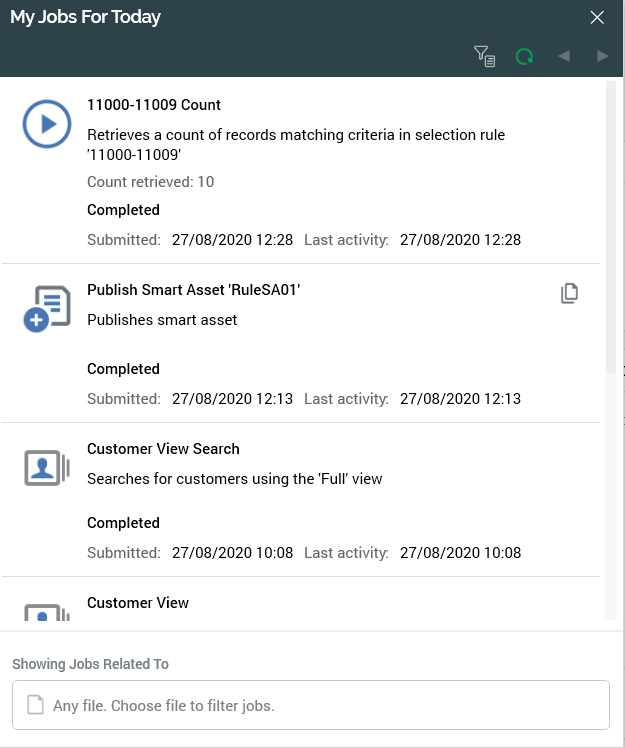Select the bottom Customer View job entry

(x=138, y=603)
